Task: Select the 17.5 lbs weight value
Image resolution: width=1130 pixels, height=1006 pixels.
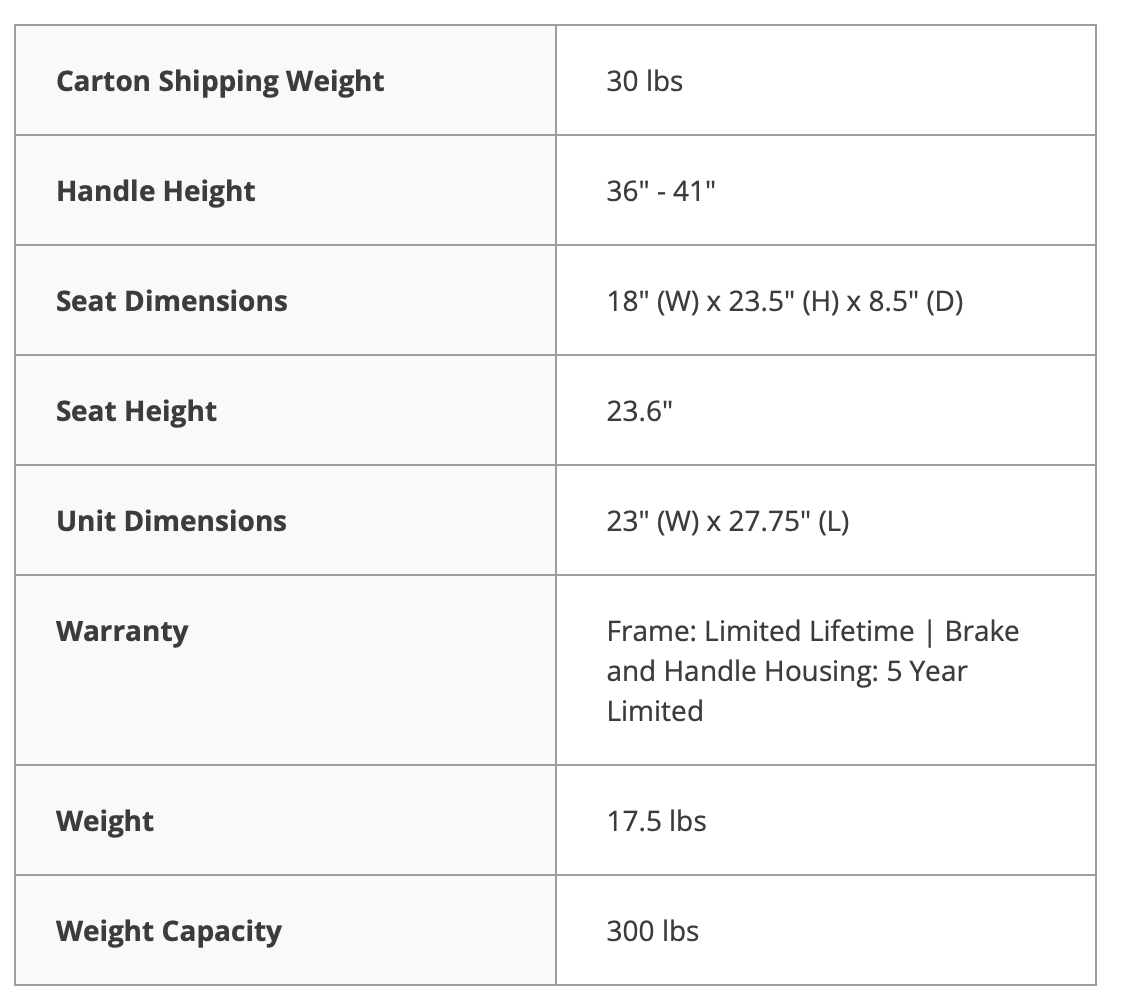Action: [656, 821]
